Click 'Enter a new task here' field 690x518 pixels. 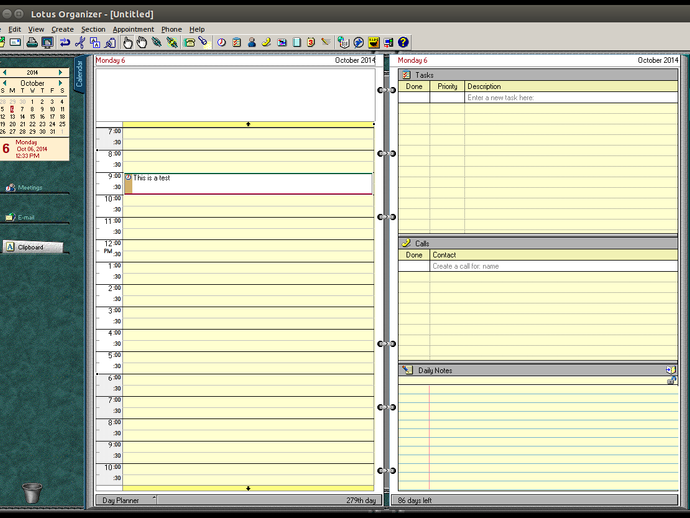point(571,97)
